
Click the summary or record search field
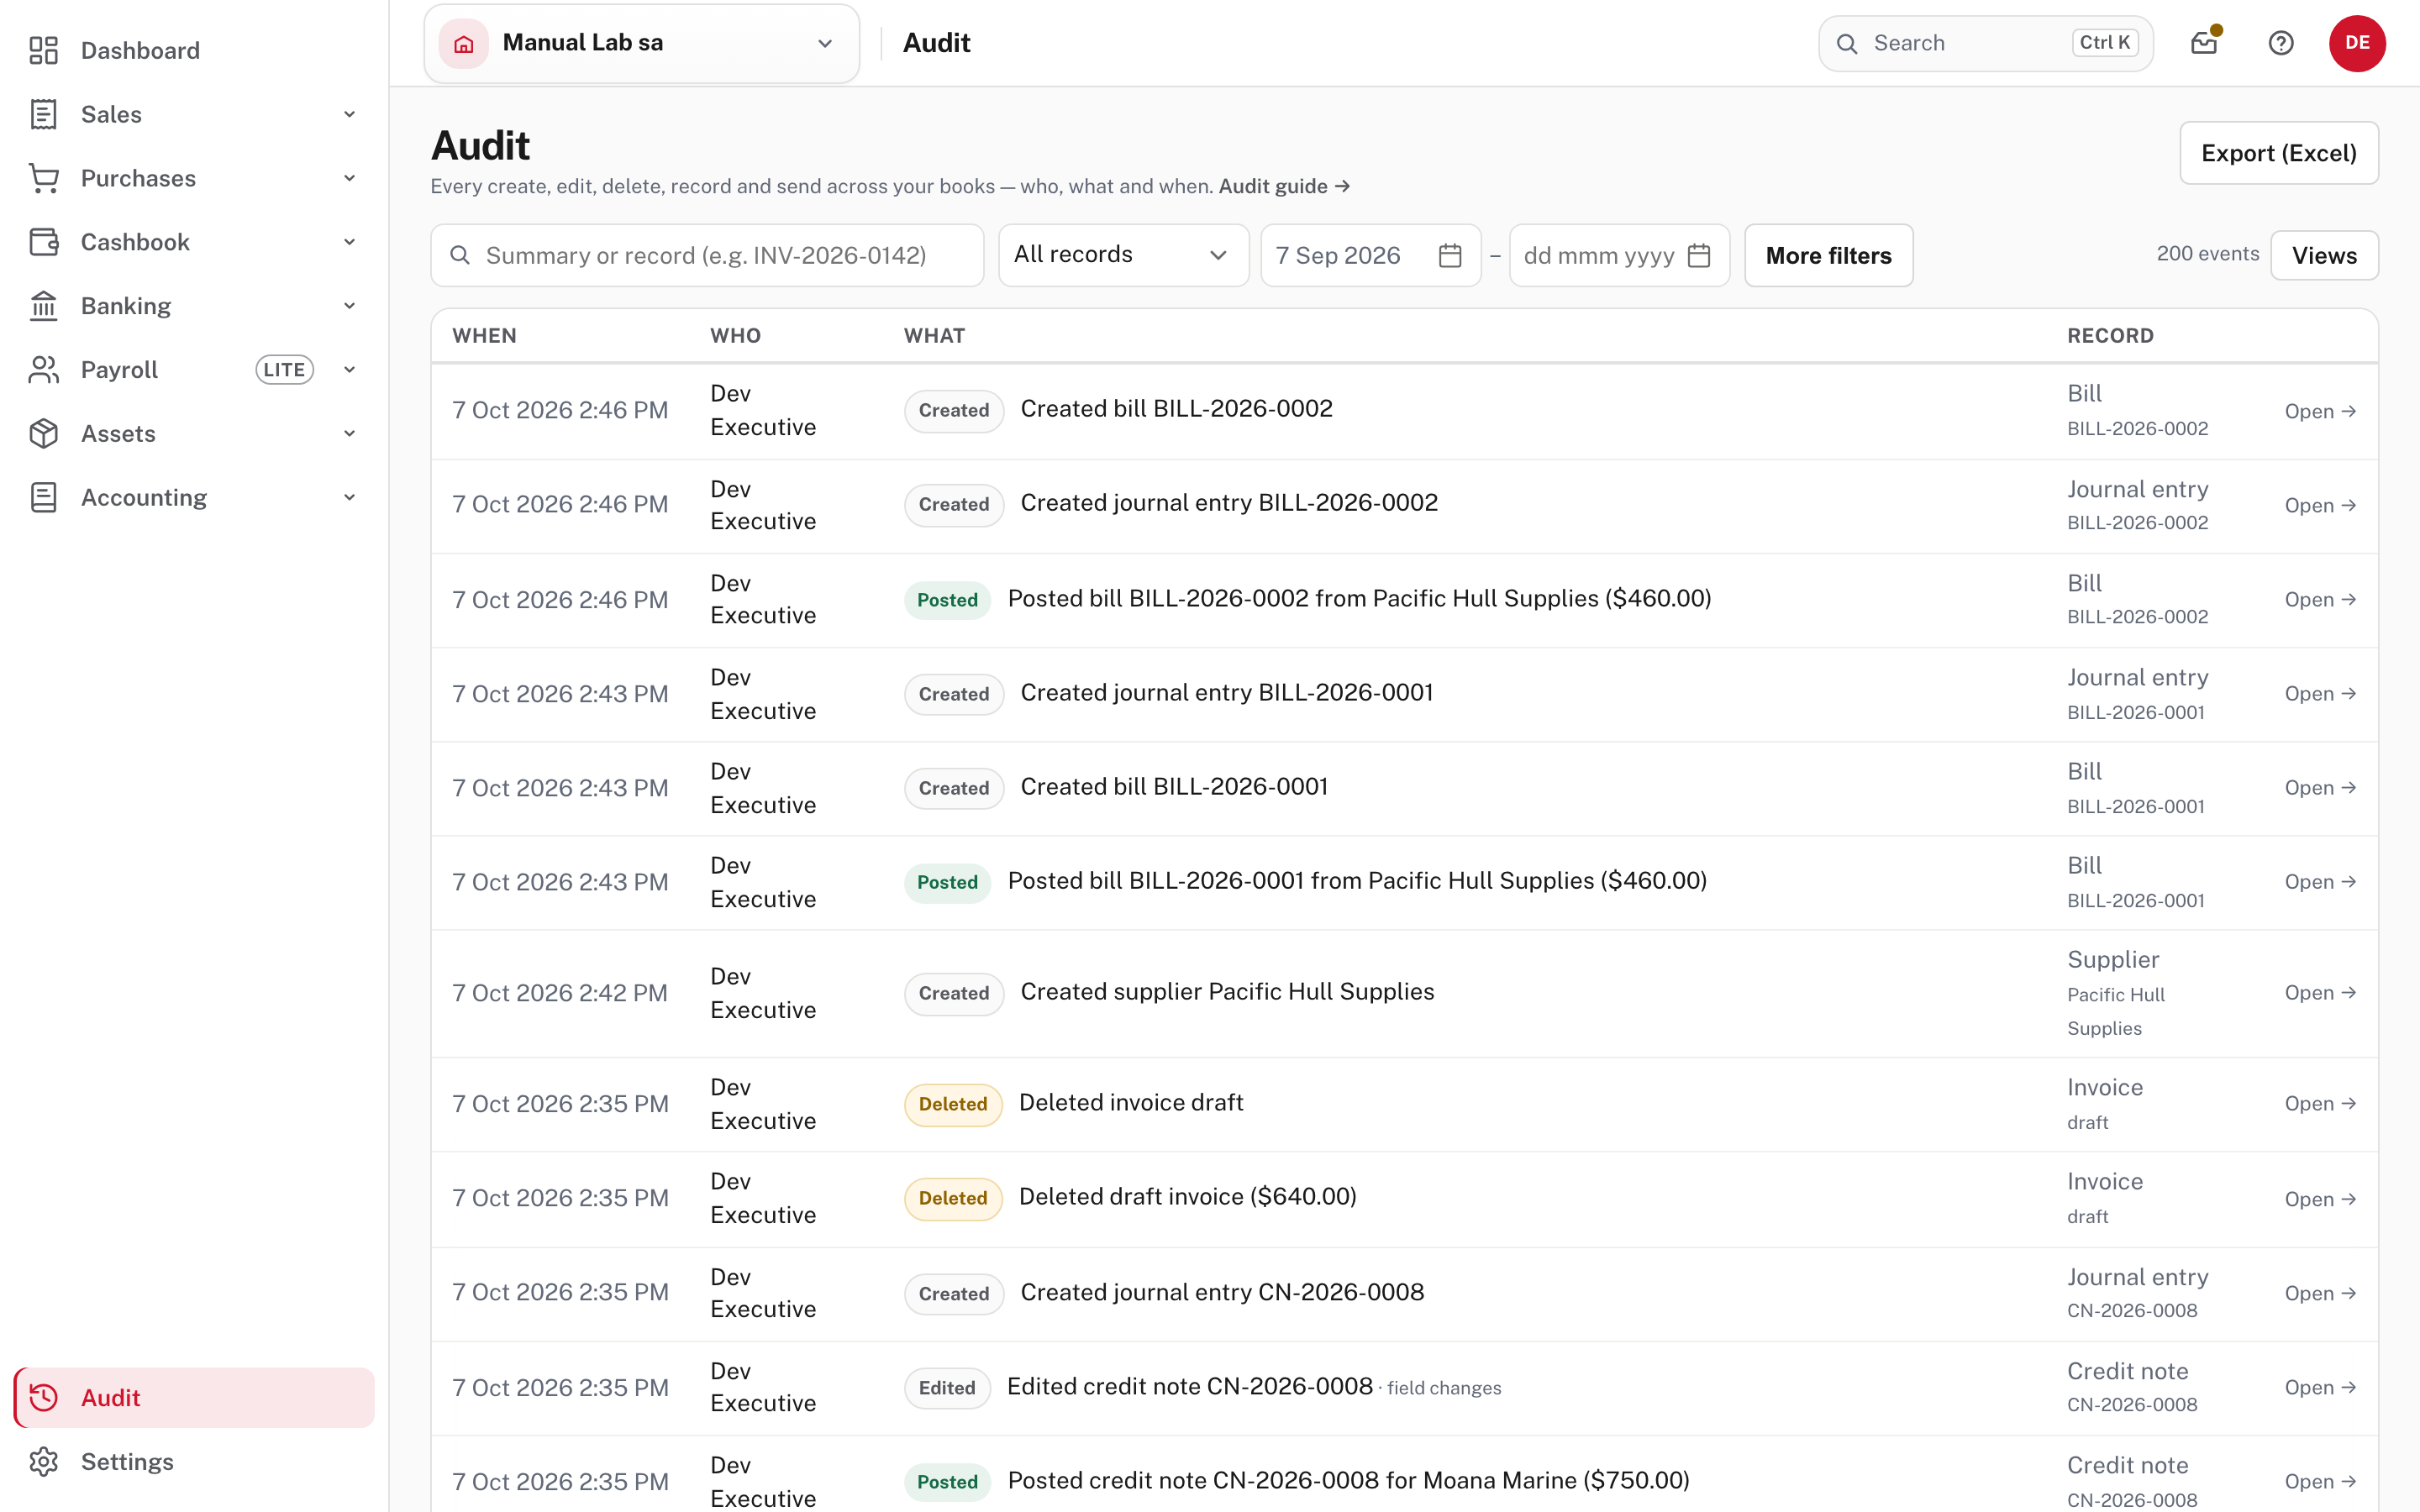click(707, 256)
